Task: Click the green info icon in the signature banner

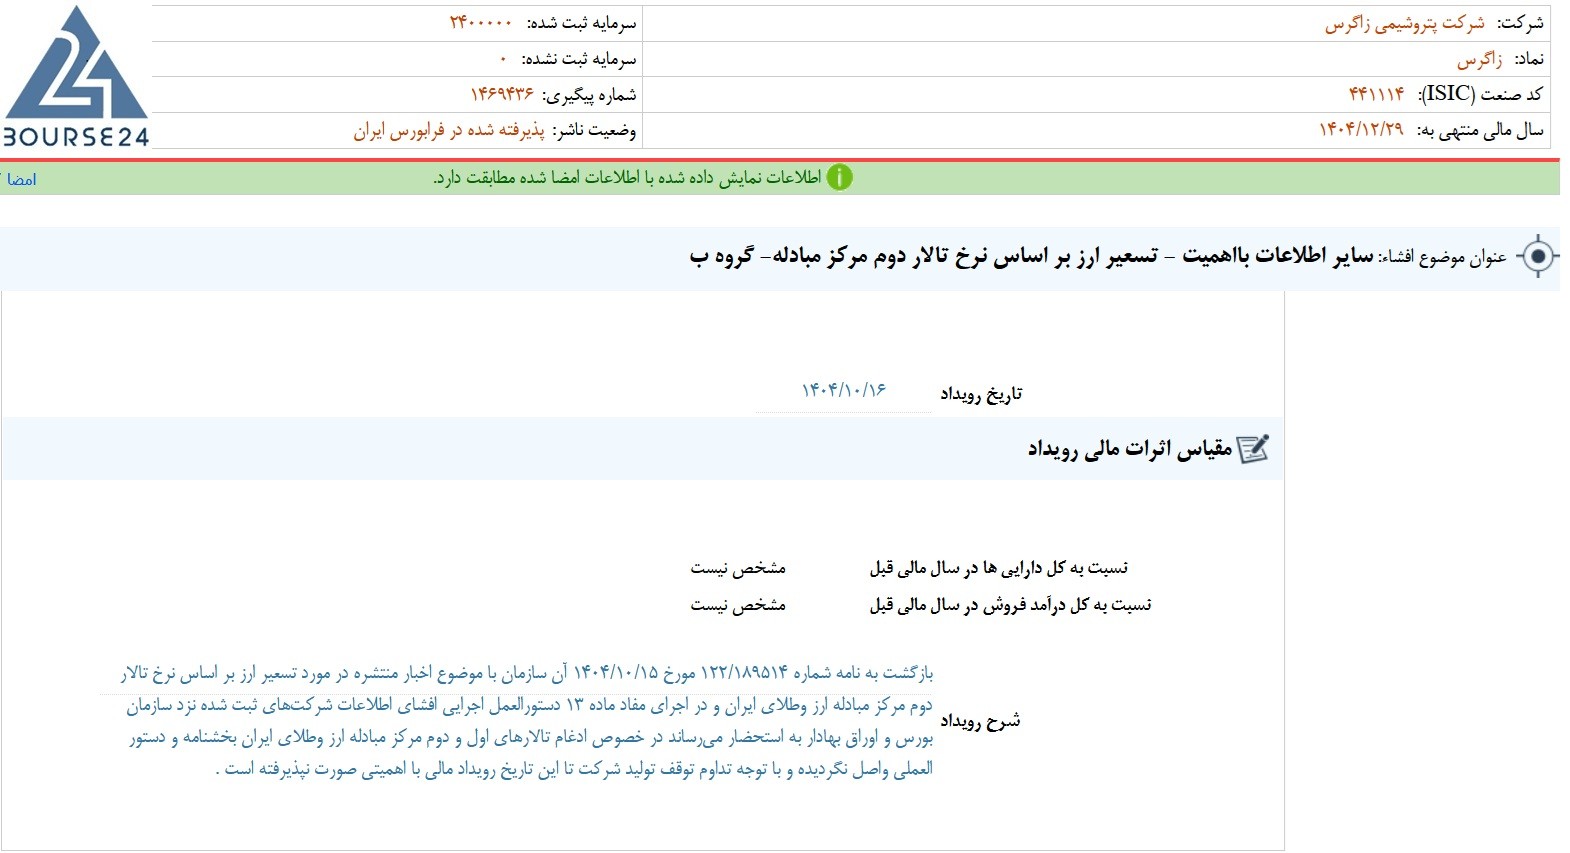Action: click(840, 178)
